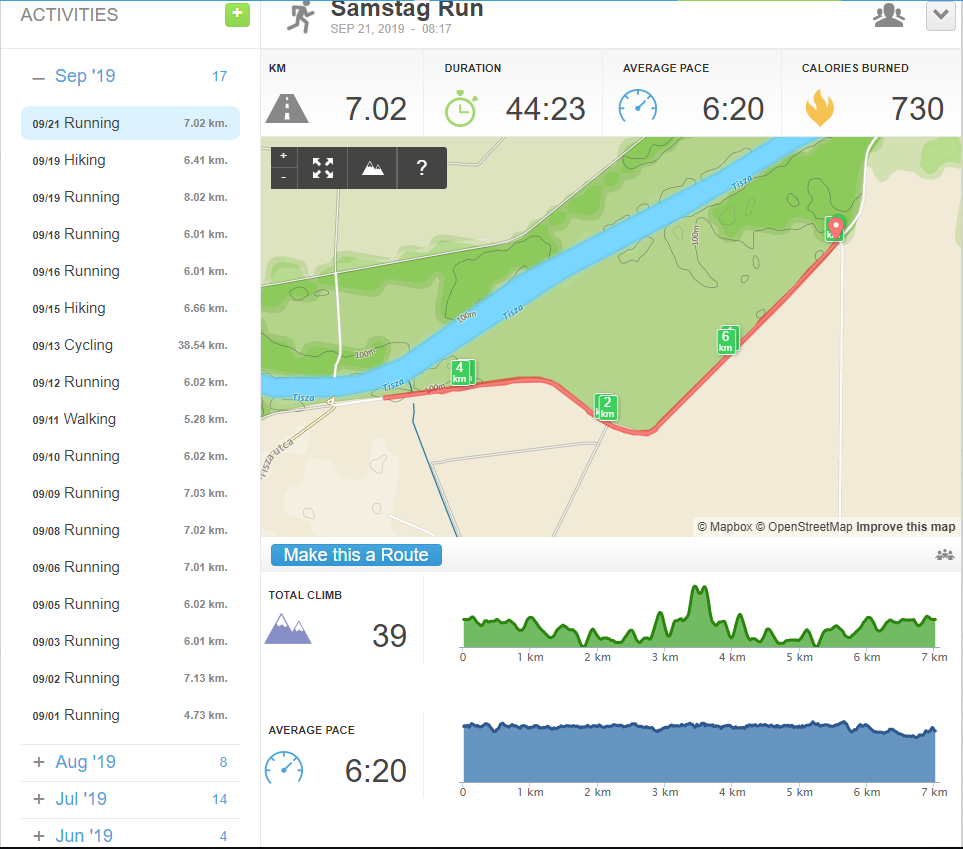The image size is (963, 849).
Task: Open the 09/11 Walking 5.28 km activity
Action: click(130, 419)
